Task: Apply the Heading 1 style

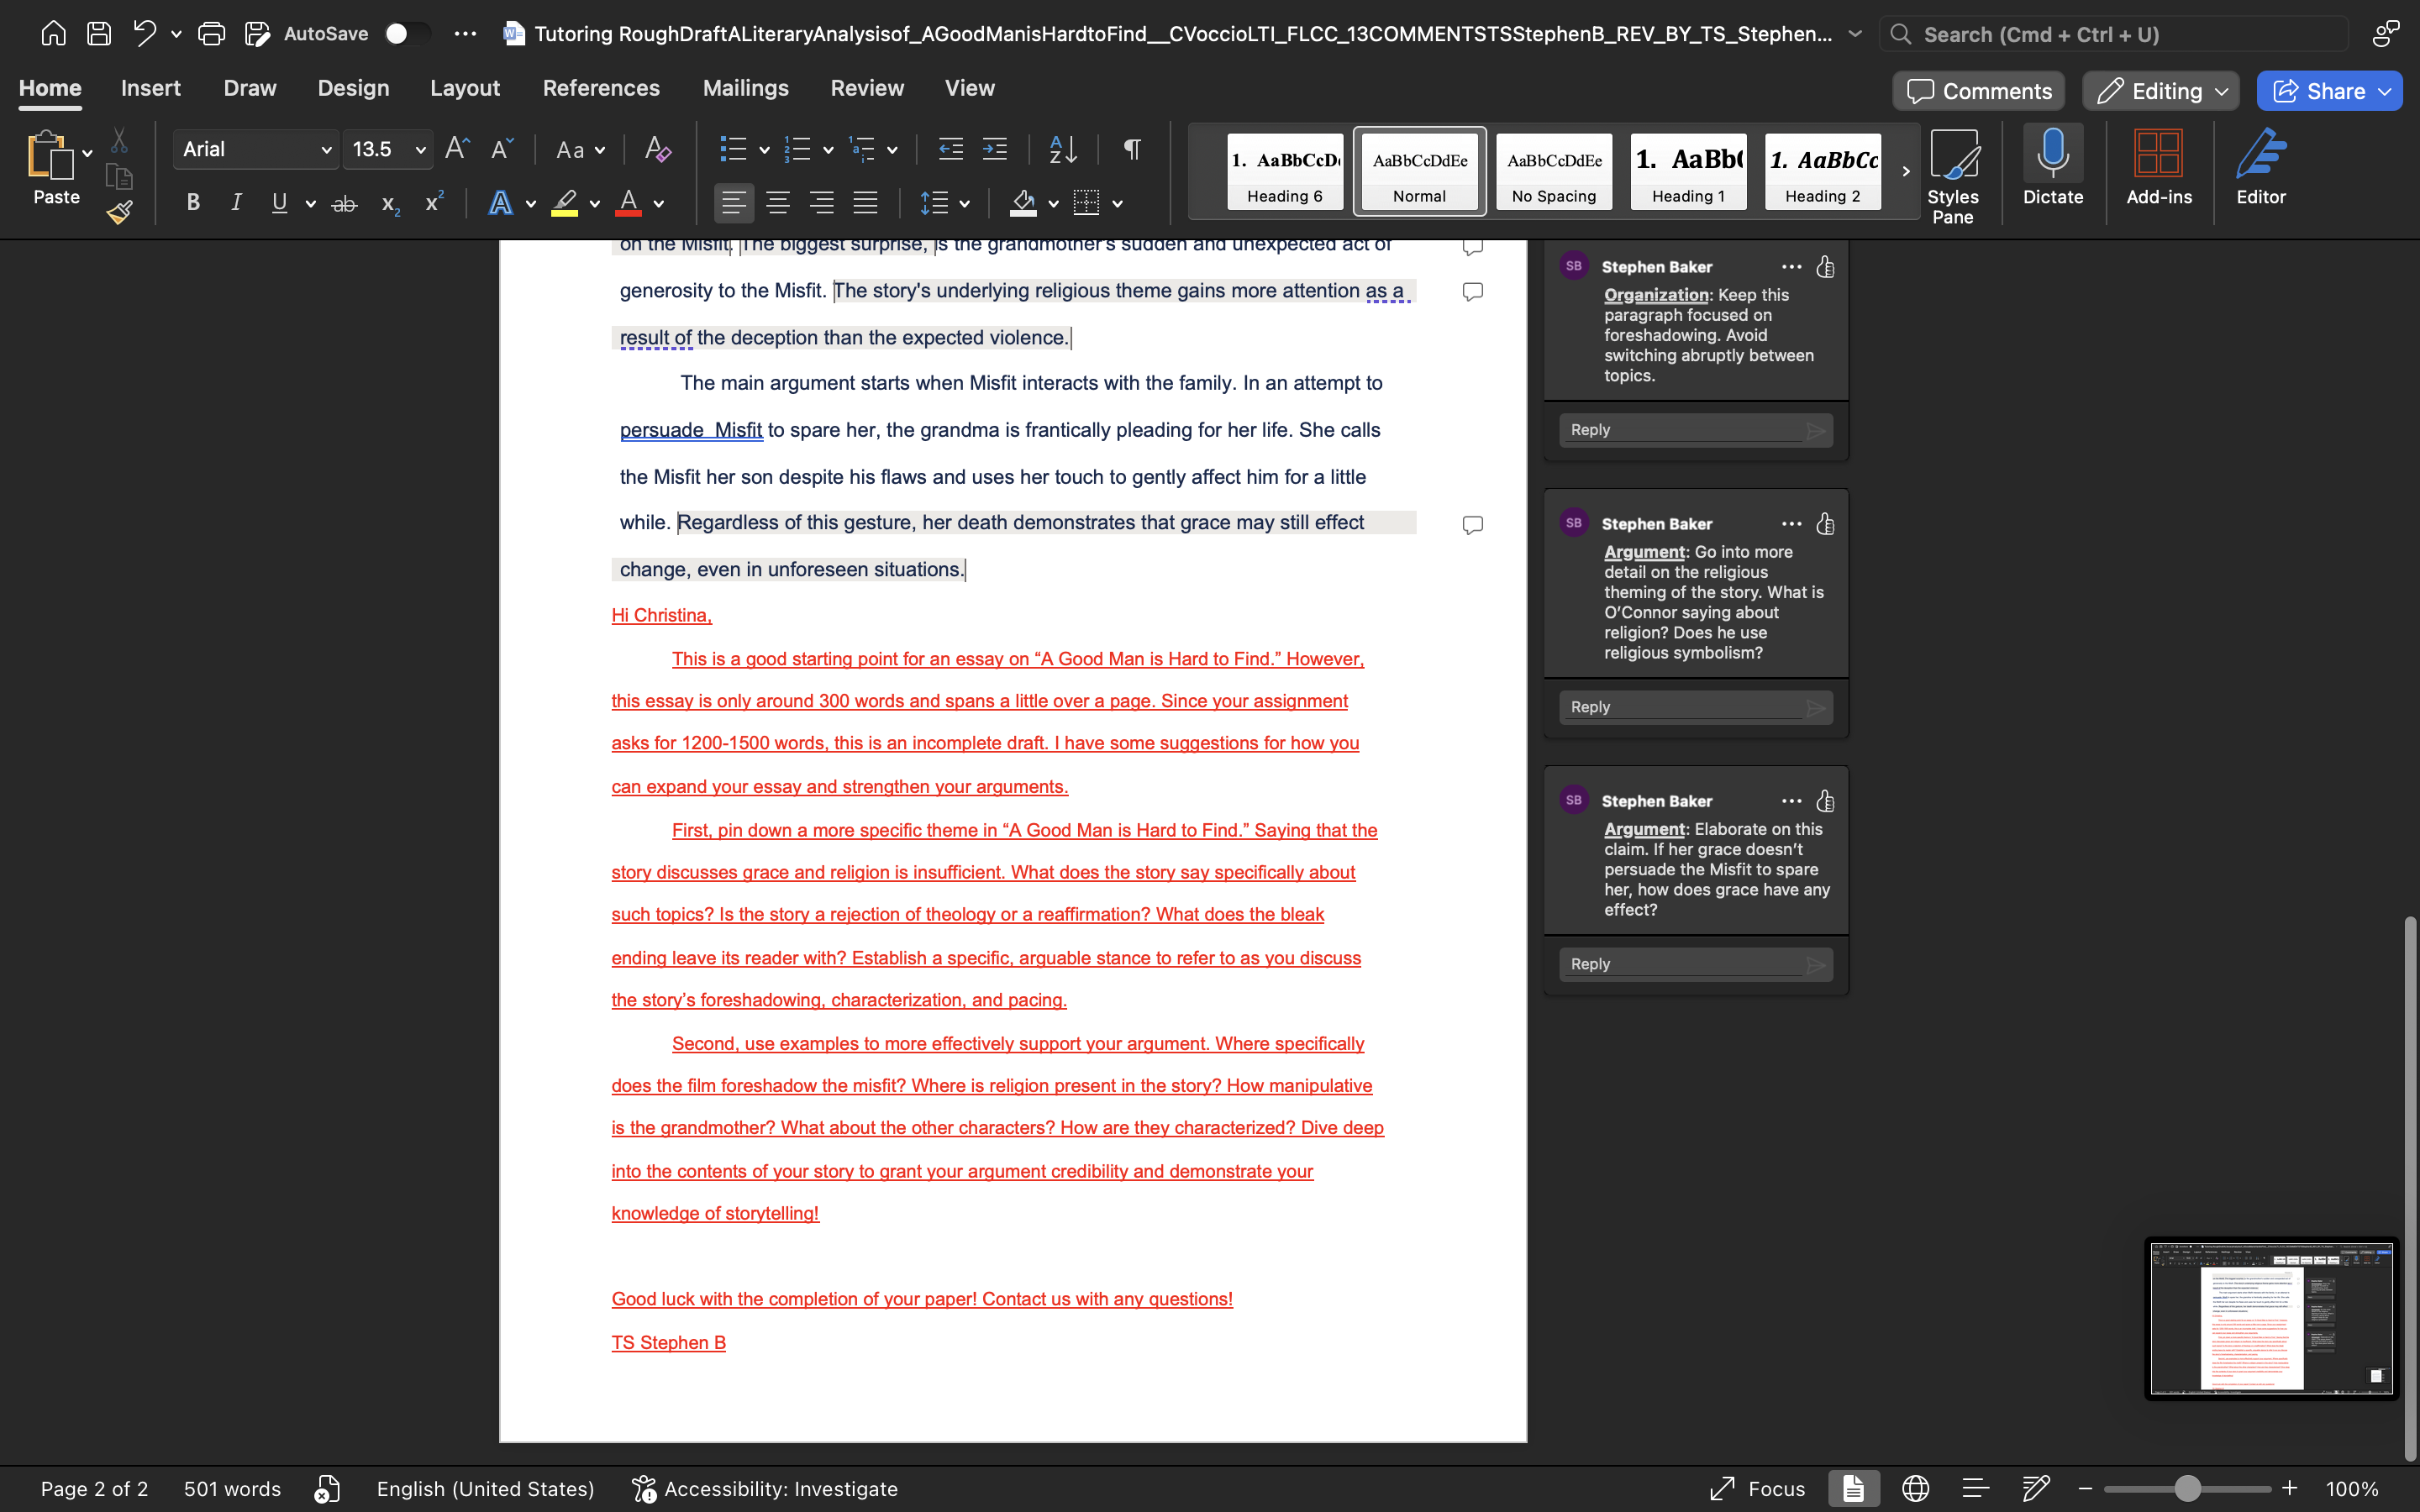Action: 1687,171
